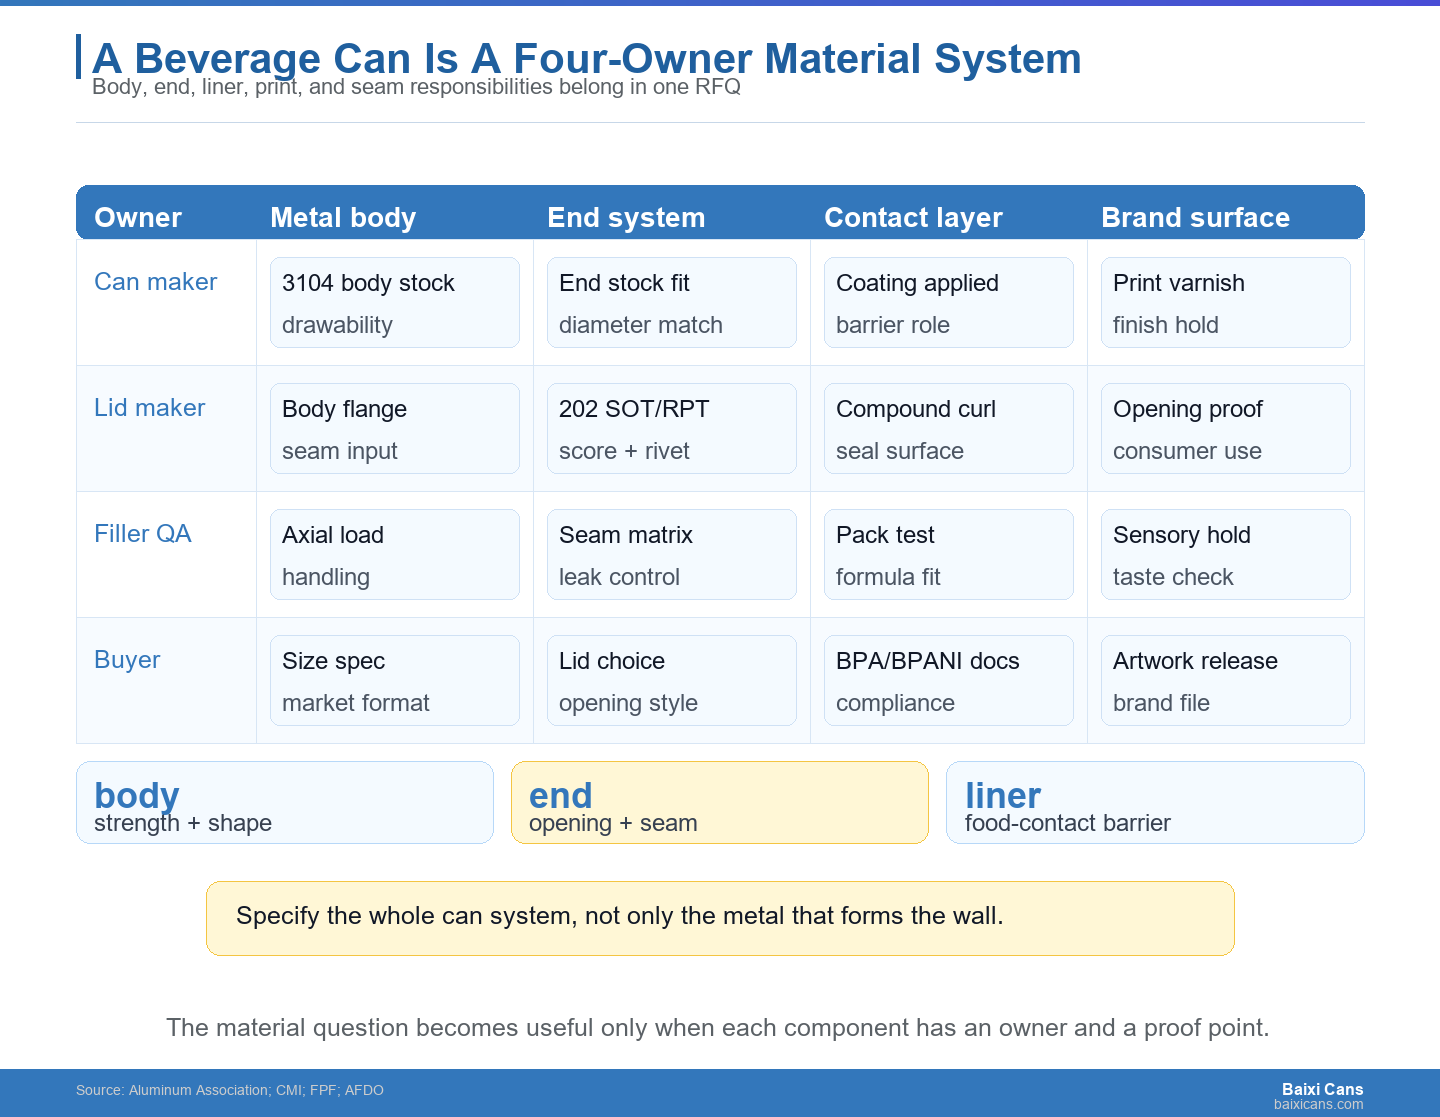Click the 'Coating applied' cell
Screen dimensions: 1440x1117
click(x=949, y=303)
